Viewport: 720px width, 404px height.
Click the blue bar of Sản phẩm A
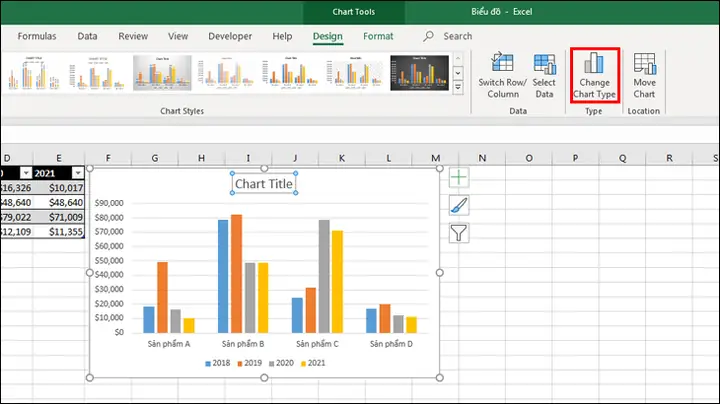coord(149,320)
